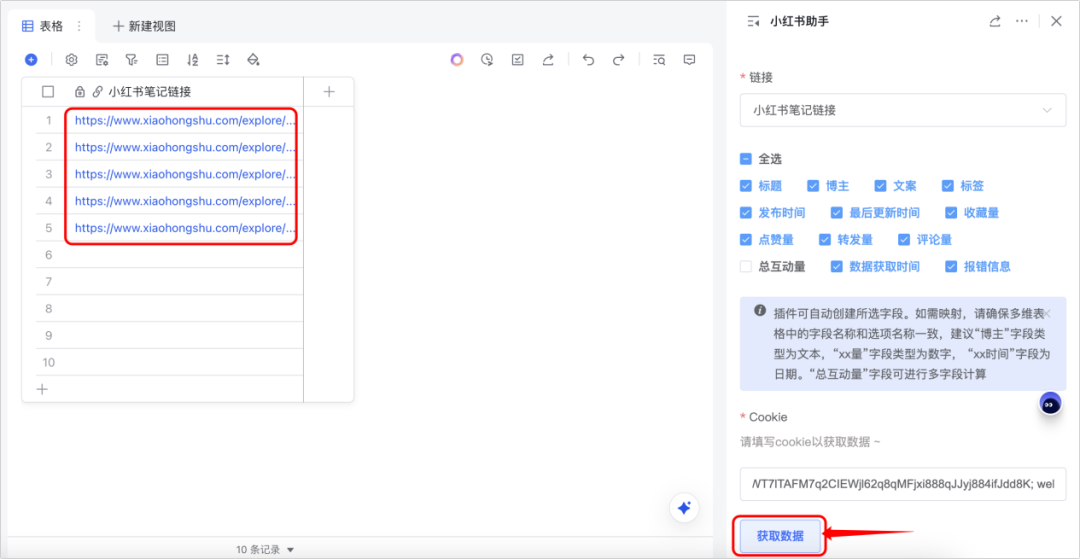
Task: Select the empty cell in row 10
Action: (185, 362)
